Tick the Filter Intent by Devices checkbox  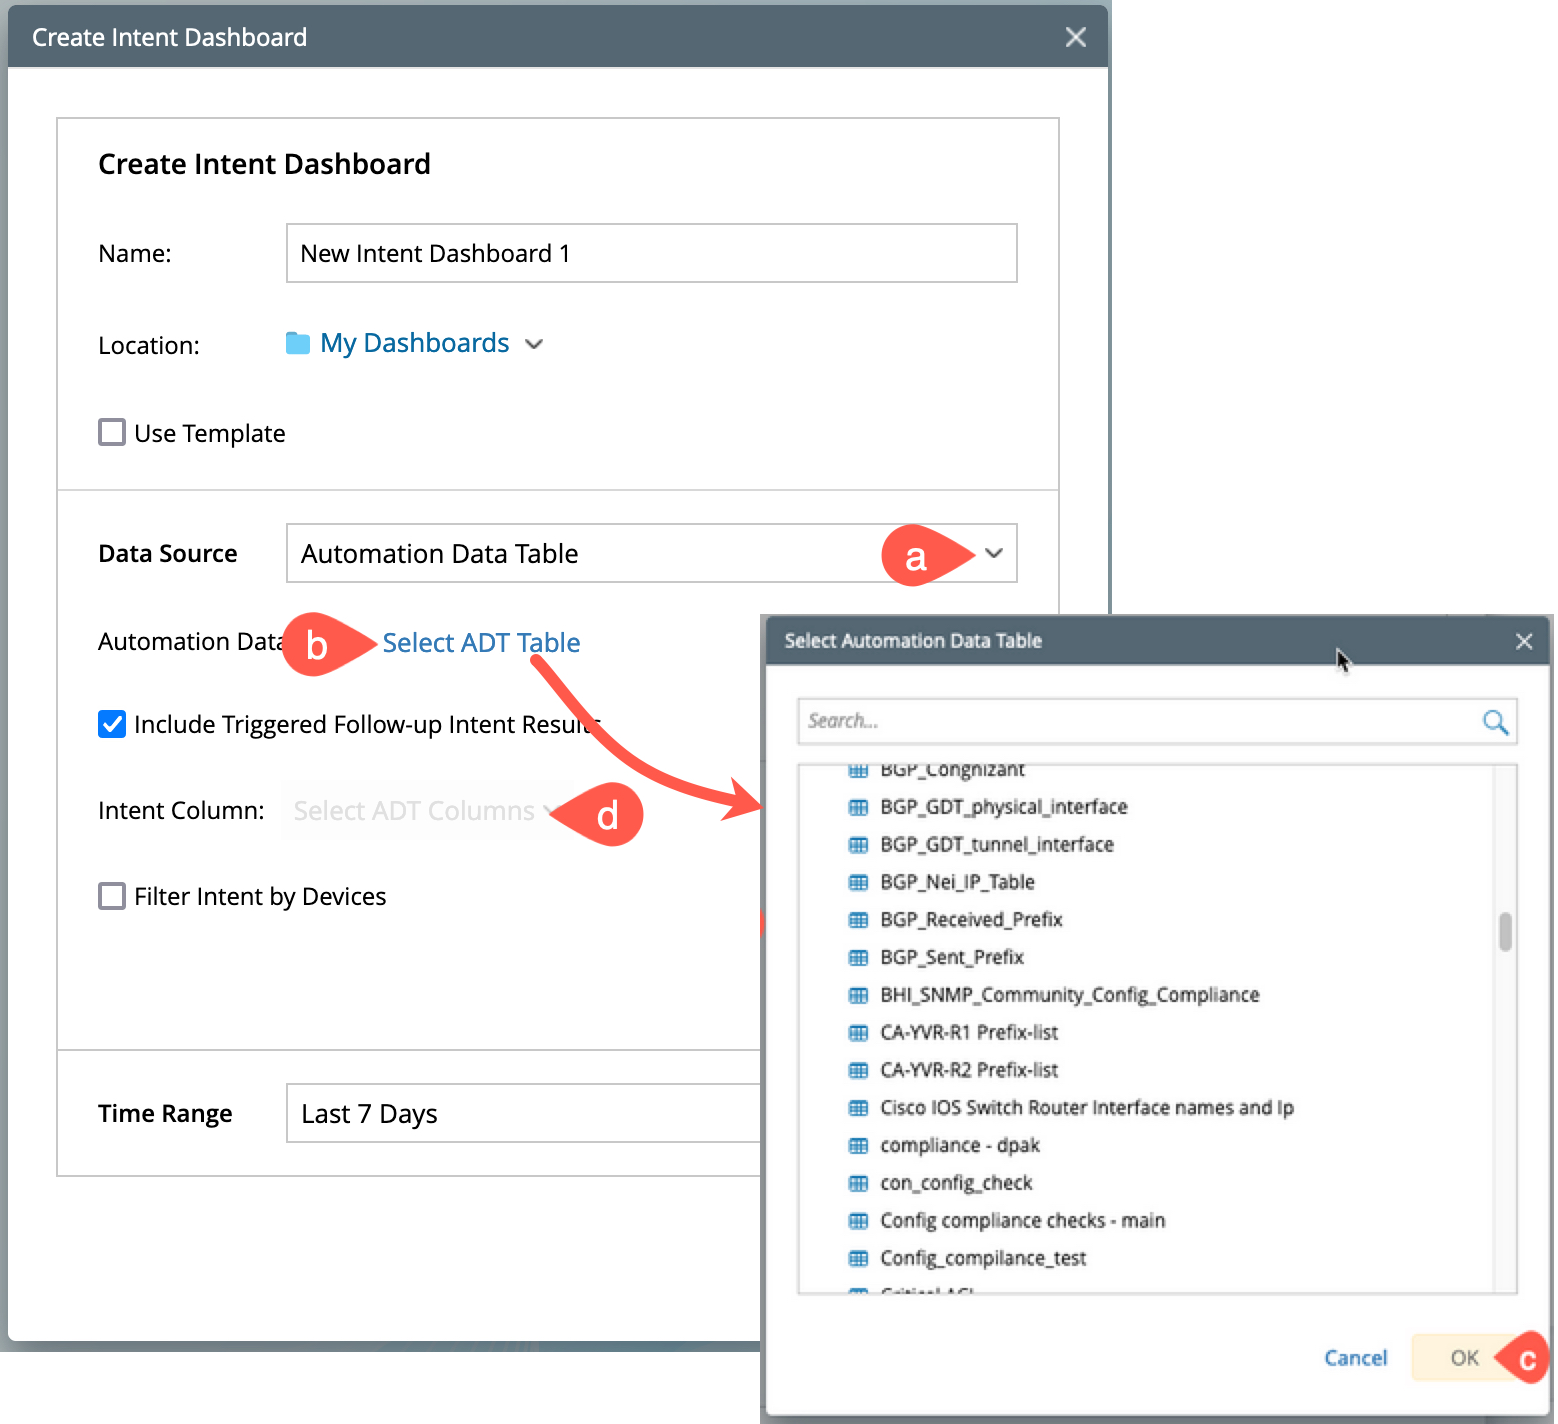(x=112, y=896)
